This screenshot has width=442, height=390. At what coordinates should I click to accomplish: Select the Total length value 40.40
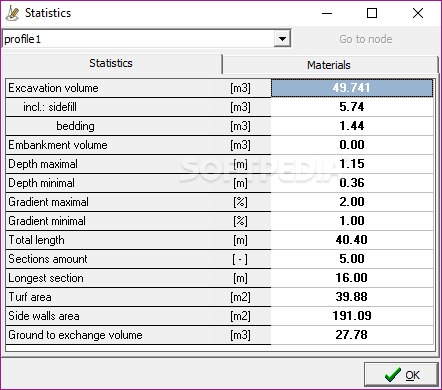[x=352, y=240]
